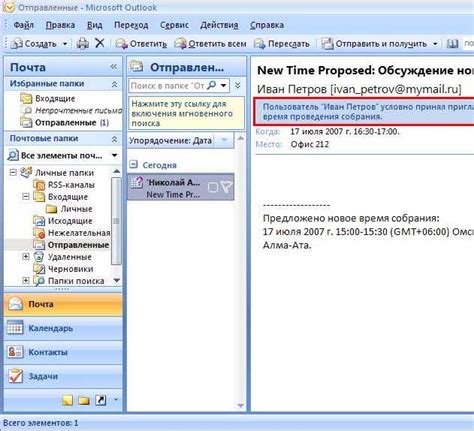This screenshot has height=431, width=474.
Task: Collapse the Почта navigation pane chevron
Action: (114, 67)
